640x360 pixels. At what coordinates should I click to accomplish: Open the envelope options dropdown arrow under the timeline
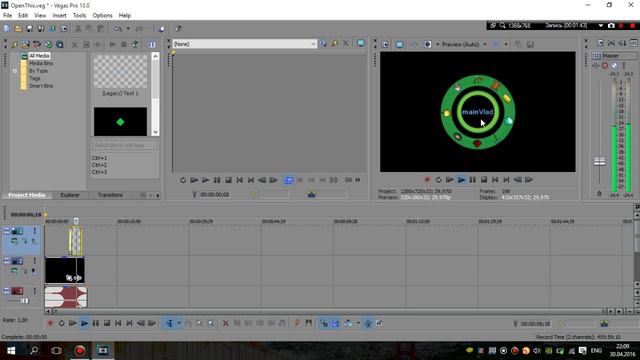coord(358,323)
